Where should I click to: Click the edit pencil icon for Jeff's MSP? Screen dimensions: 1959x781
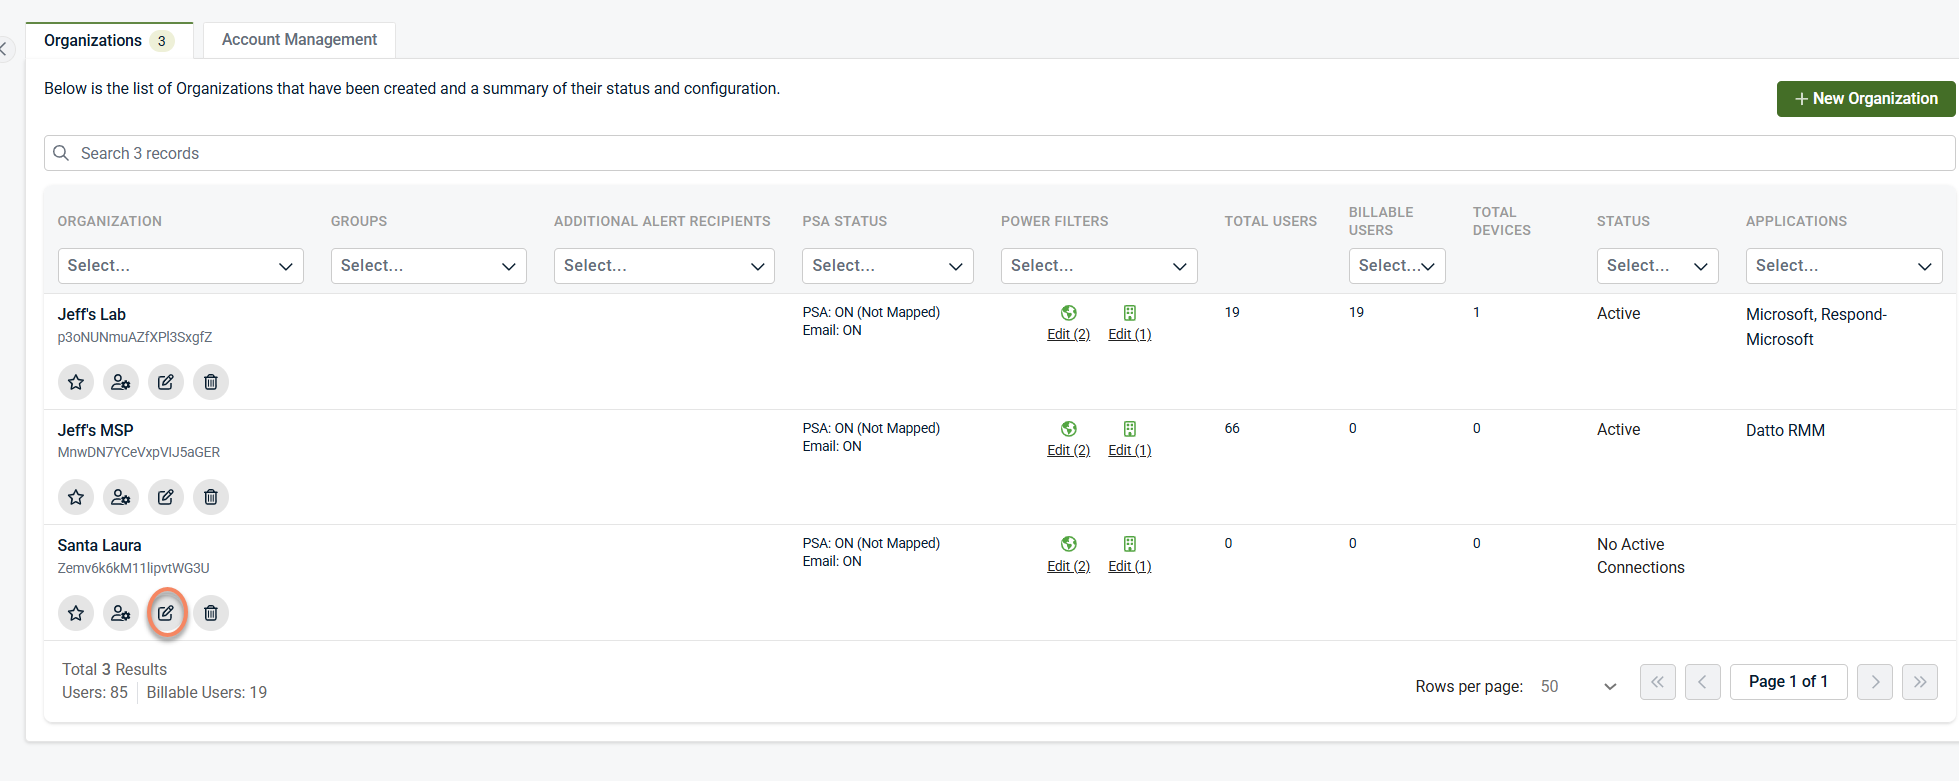(x=166, y=497)
